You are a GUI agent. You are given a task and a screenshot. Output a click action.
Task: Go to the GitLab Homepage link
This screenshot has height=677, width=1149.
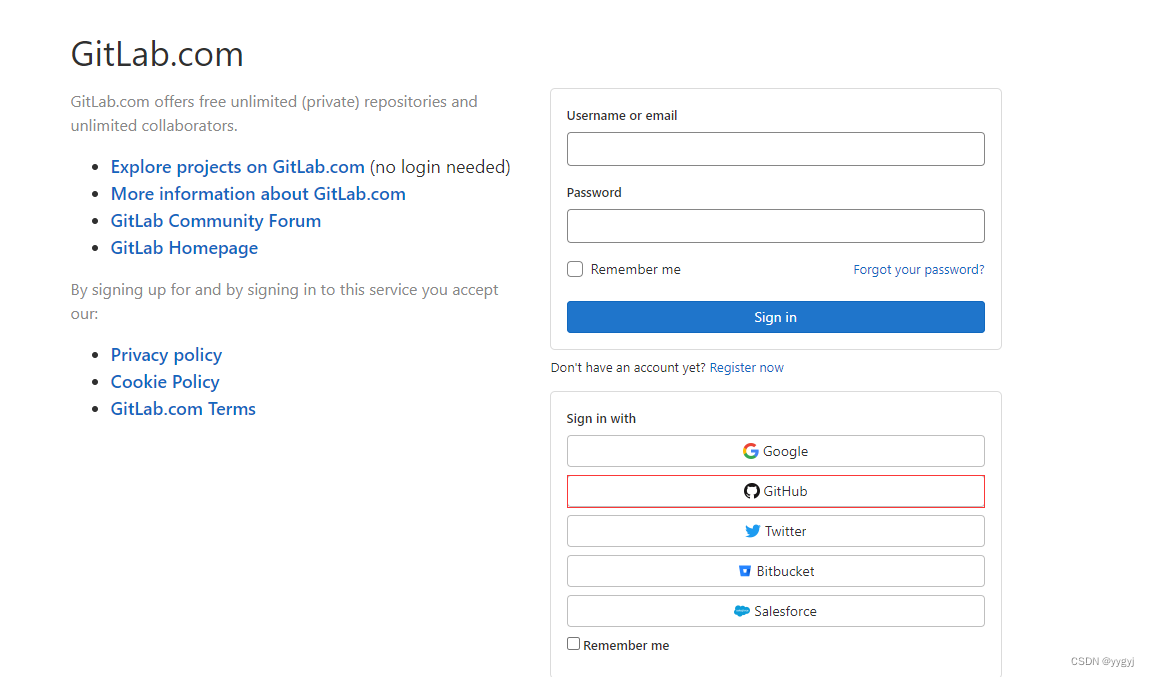point(184,248)
